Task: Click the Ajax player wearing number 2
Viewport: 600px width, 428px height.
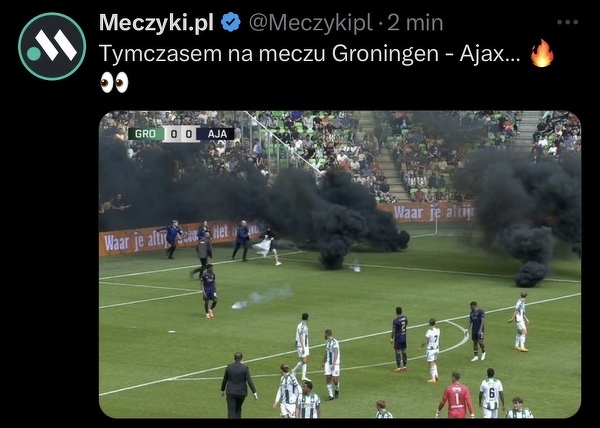Action: tap(400, 339)
